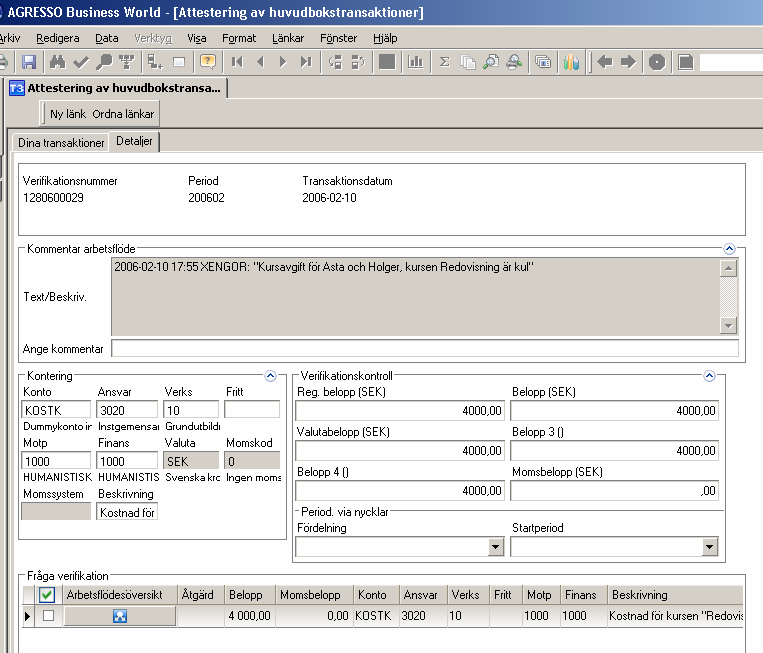The height and width of the screenshot is (653, 763).
Task: Click the binoculars search icon
Action: tap(57, 62)
